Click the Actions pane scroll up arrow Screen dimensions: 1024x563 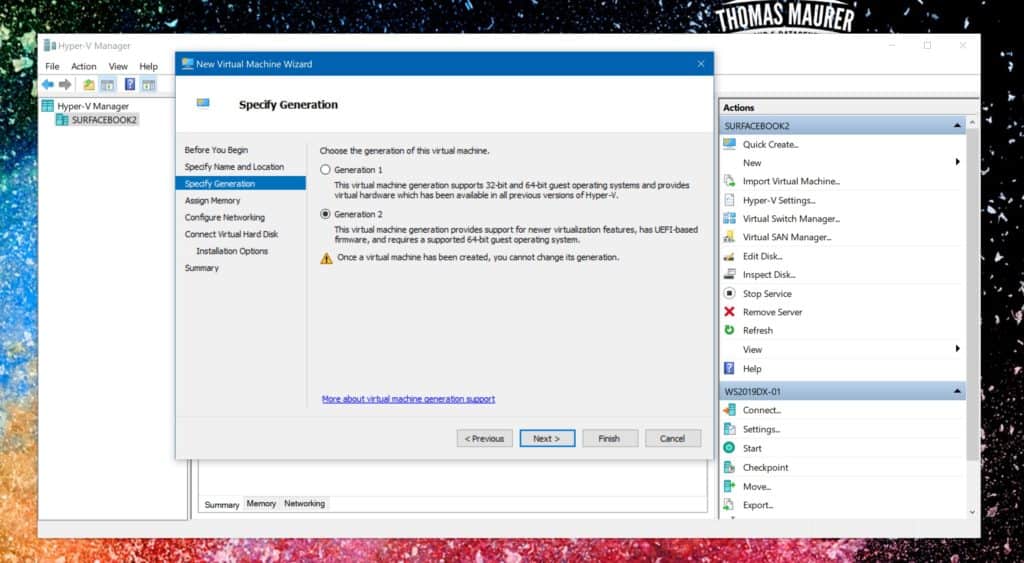click(972, 123)
